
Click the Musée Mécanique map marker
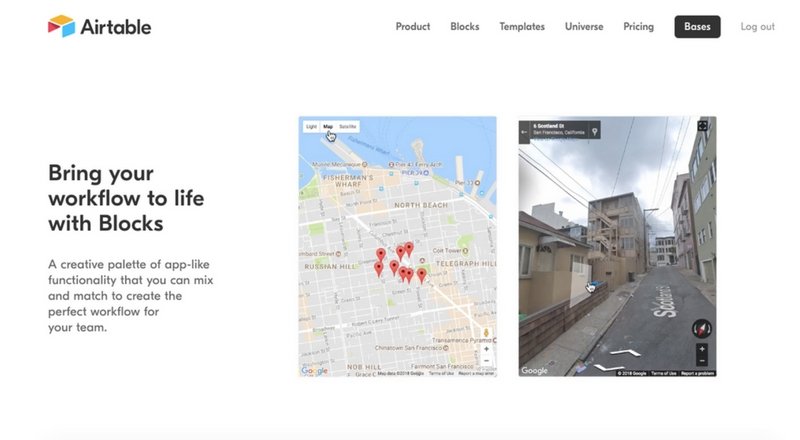pos(364,165)
